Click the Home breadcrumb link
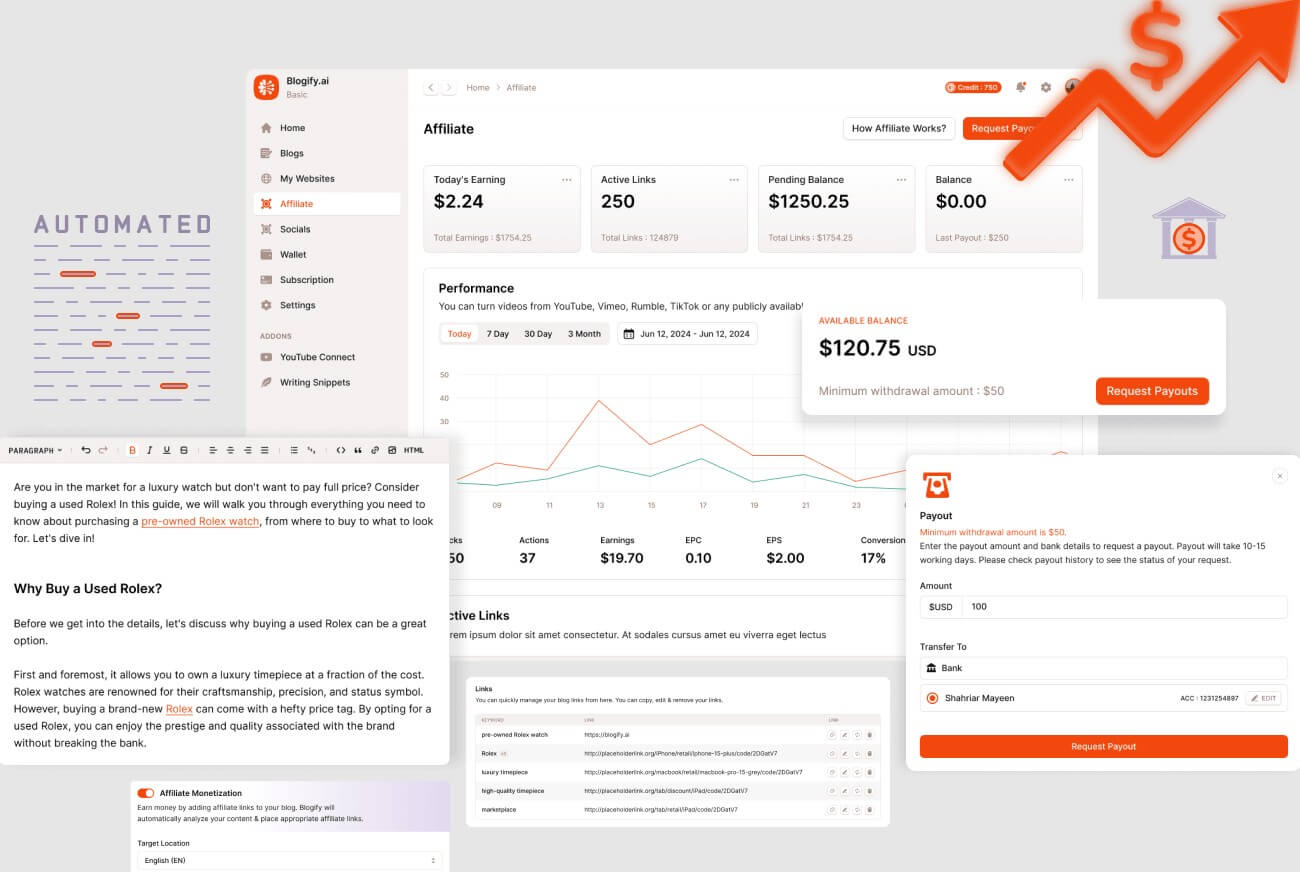Screen dimensions: 1300x872 [x=478, y=88]
